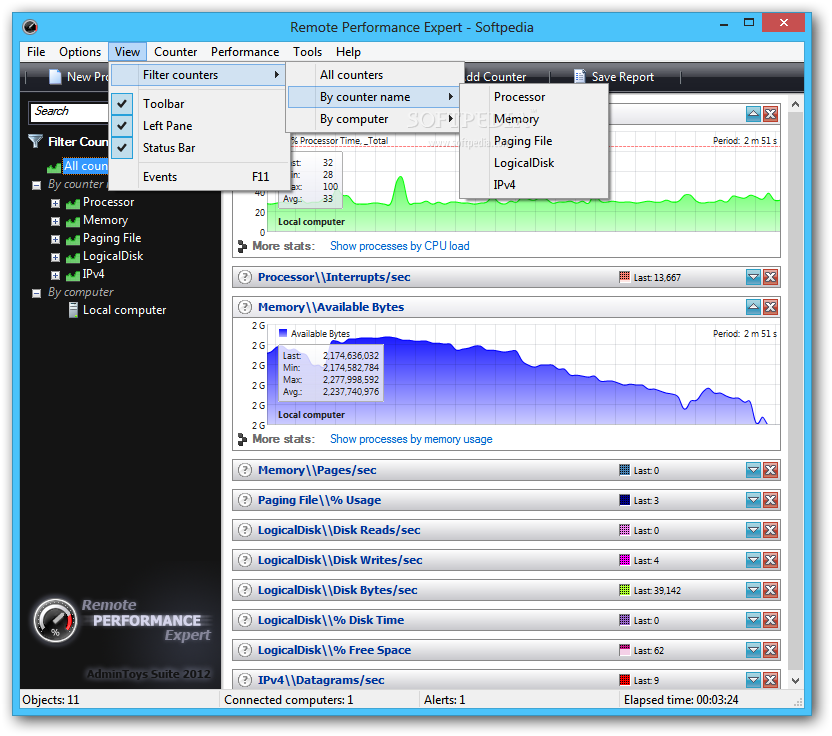Select Local computer in left pane tree
832x736 pixels.
124,310
